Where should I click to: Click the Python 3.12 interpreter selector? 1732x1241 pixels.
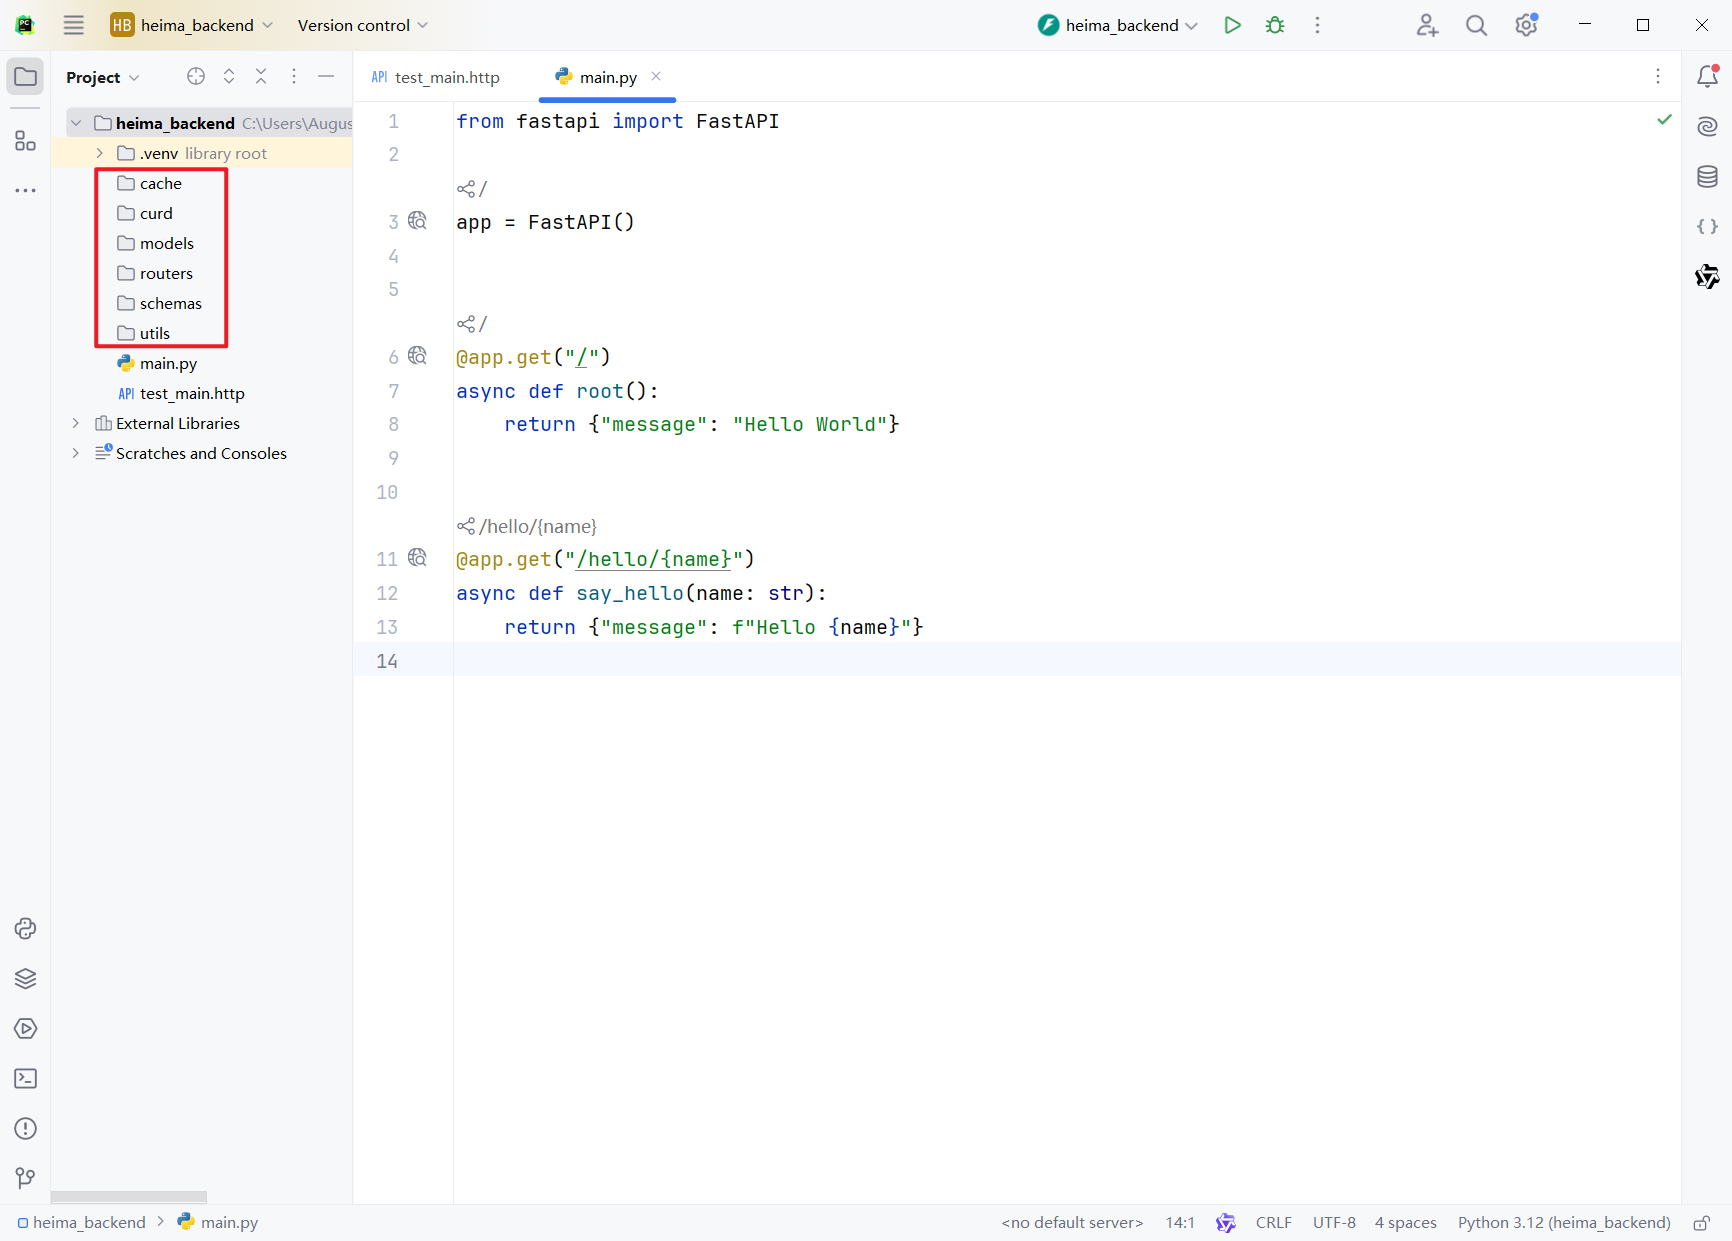[1563, 1222]
